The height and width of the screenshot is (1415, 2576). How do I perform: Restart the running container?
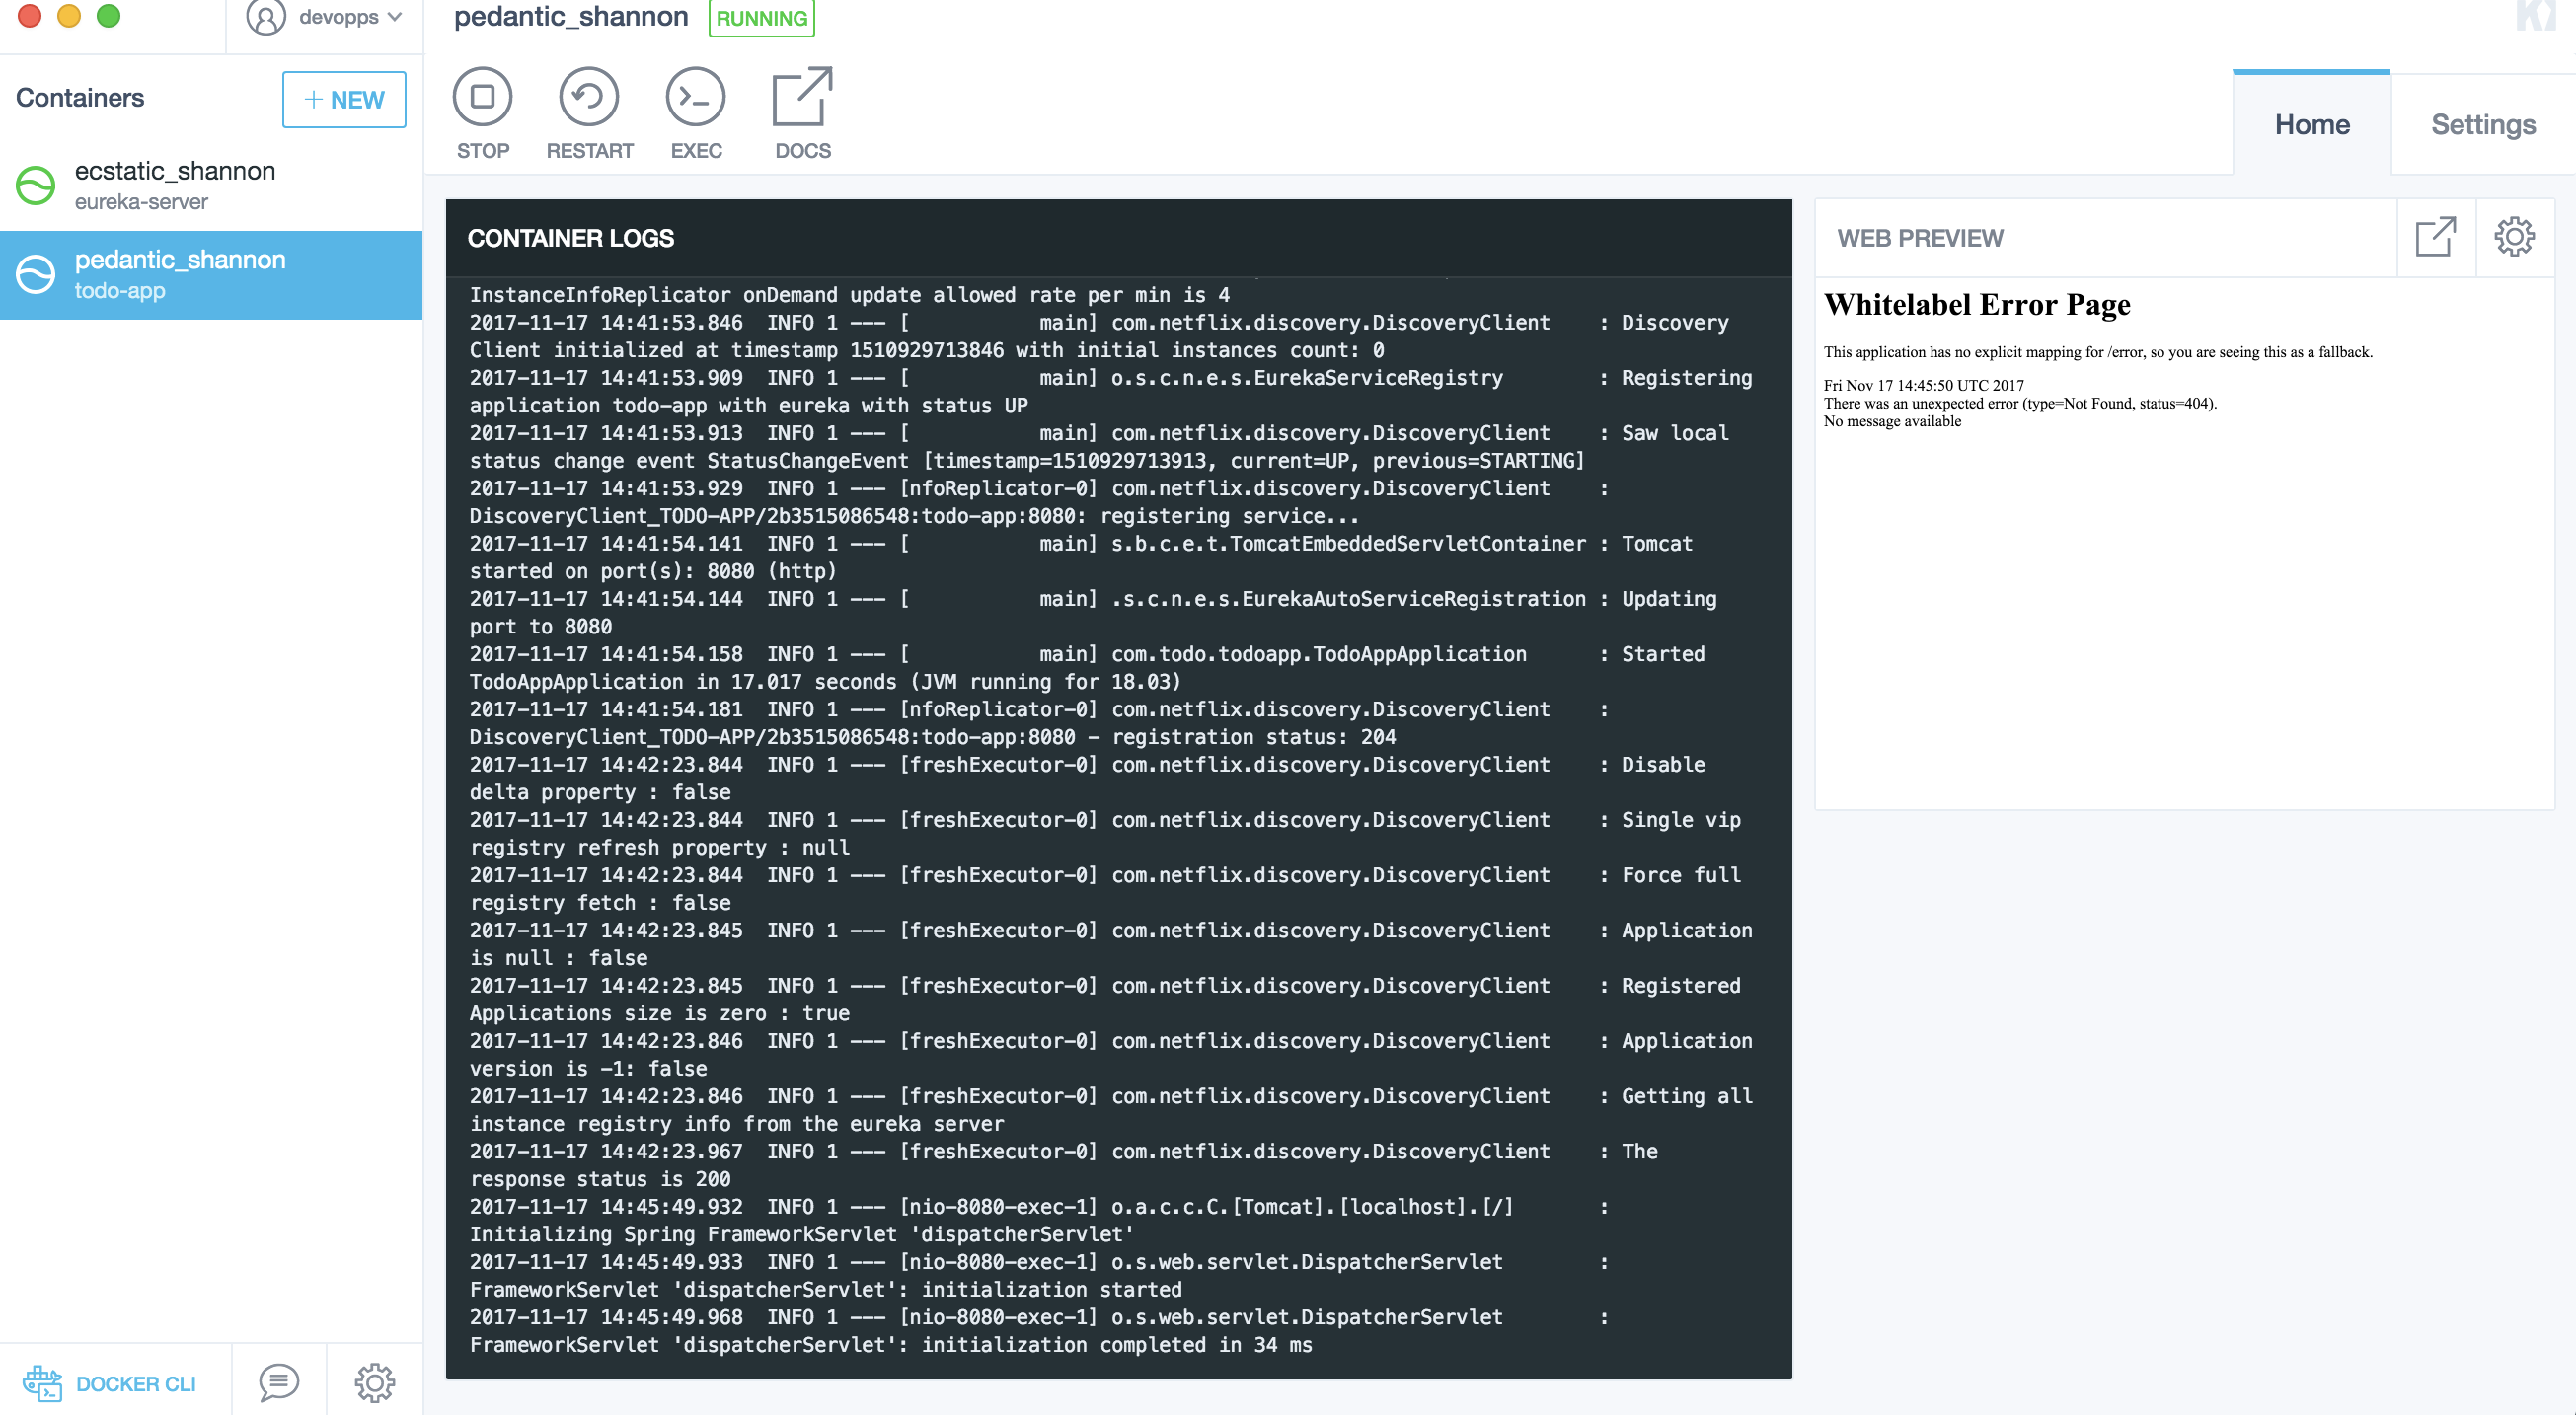(x=589, y=97)
